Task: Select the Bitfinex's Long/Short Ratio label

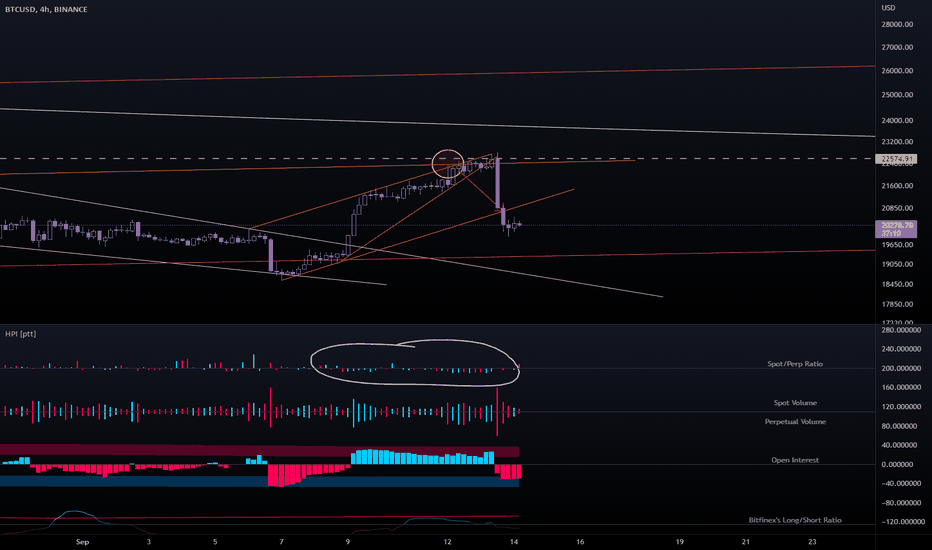Action: coord(795,520)
